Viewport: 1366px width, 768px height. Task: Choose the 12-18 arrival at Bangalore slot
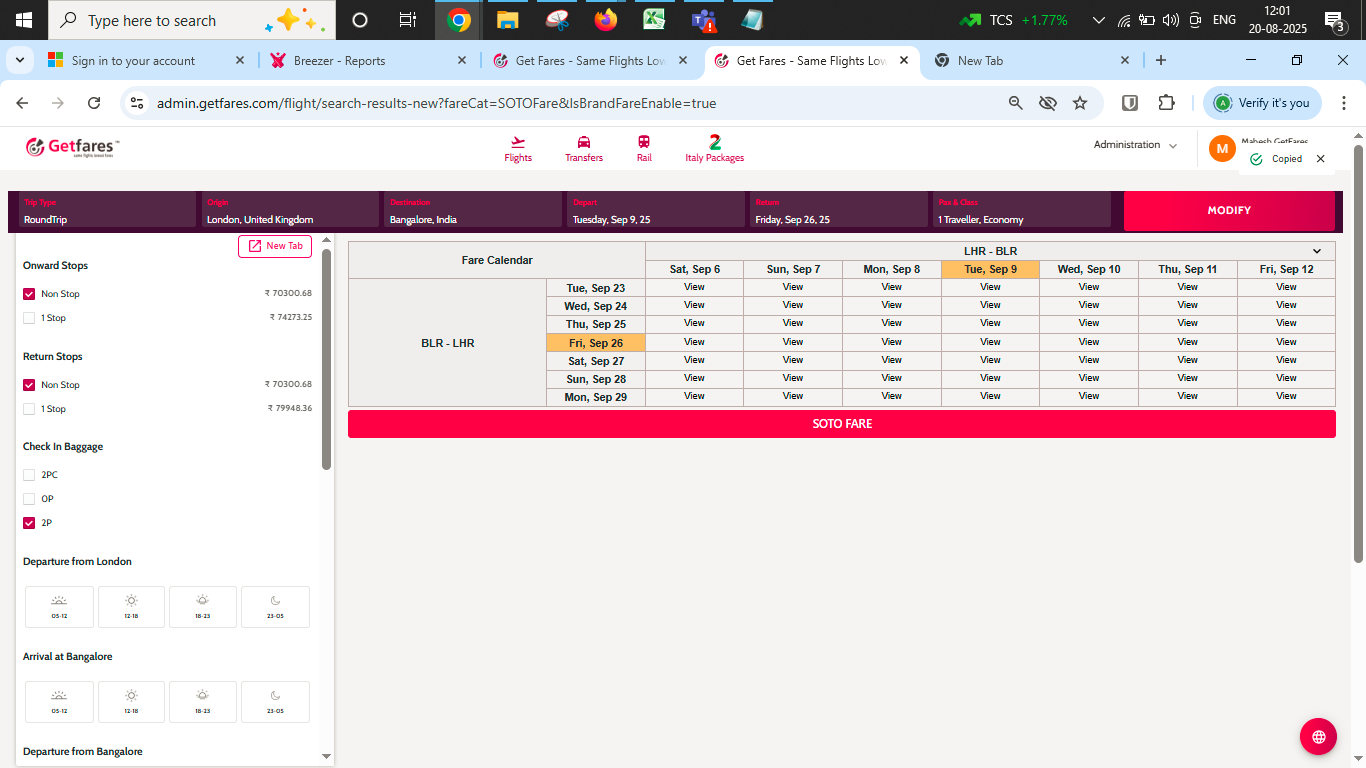131,701
